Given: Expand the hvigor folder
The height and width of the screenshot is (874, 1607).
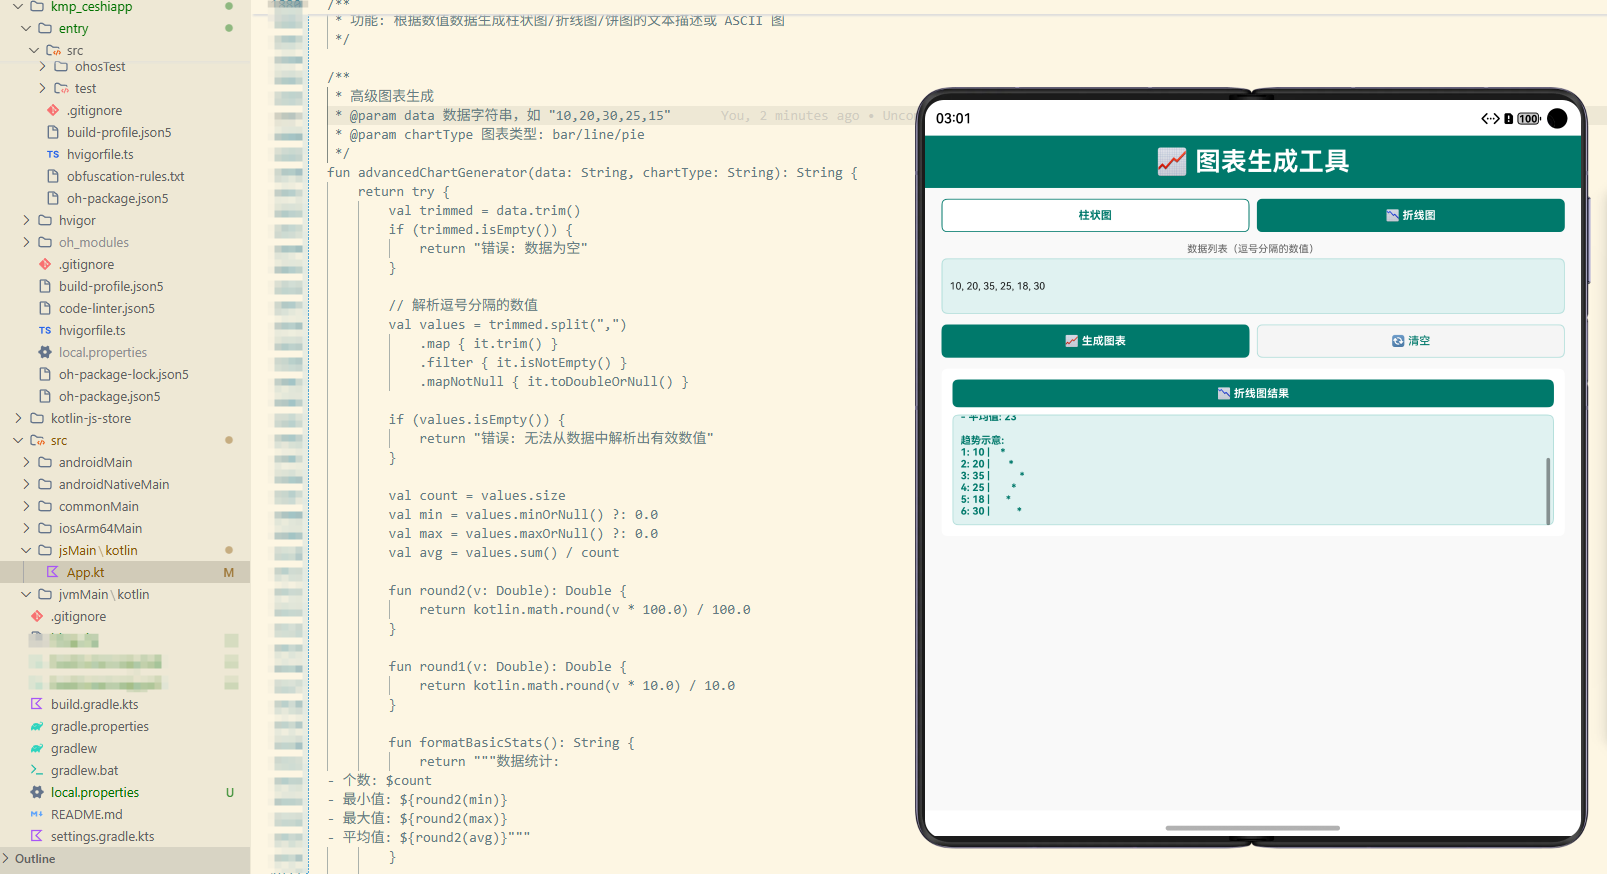Looking at the screenshot, I should coord(26,221).
